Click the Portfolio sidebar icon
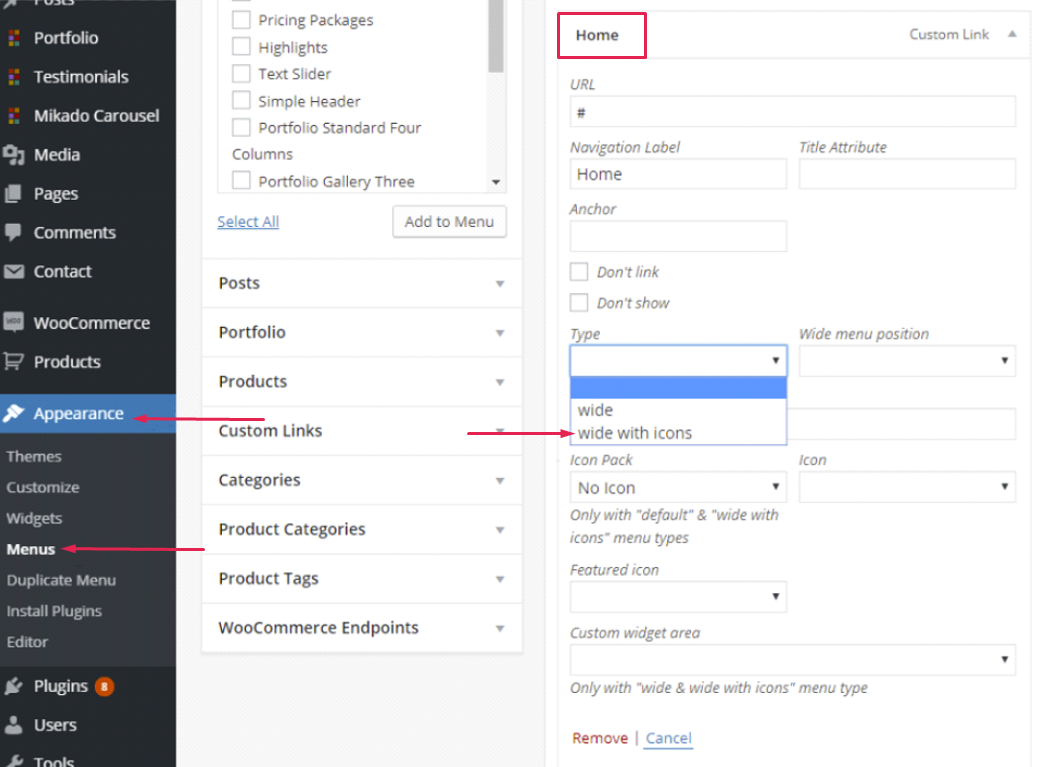Screen dimensions: 1043x767 click(13, 38)
